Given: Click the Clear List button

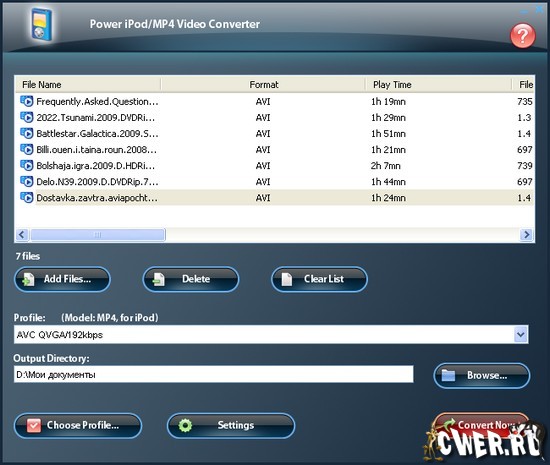Looking at the screenshot, I should click(319, 279).
